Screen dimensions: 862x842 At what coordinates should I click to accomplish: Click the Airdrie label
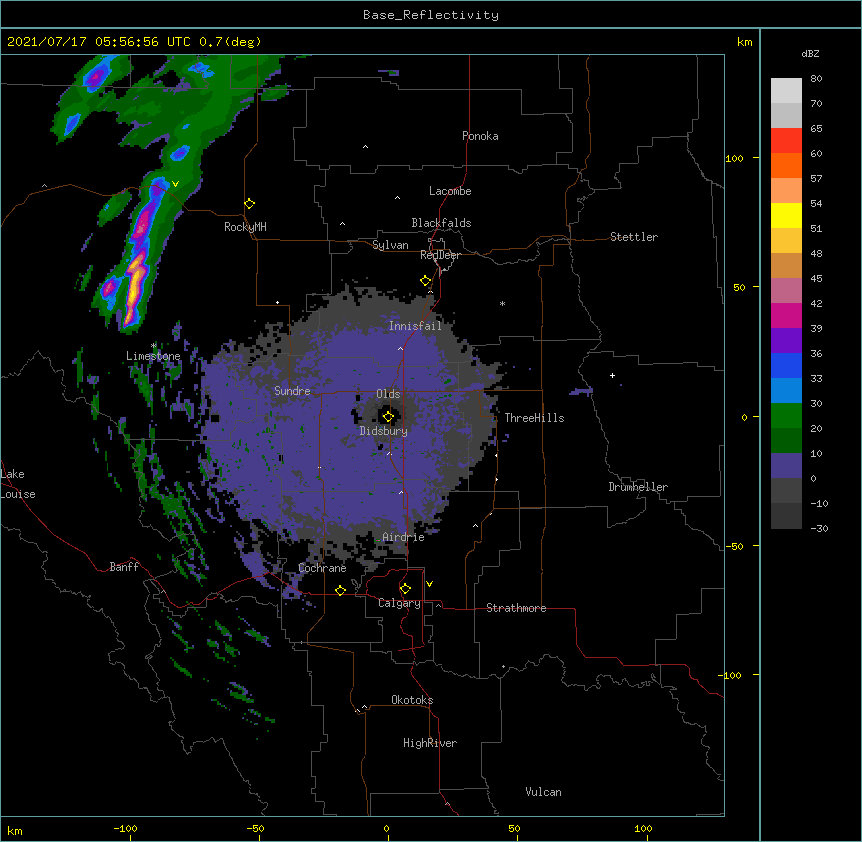403,537
